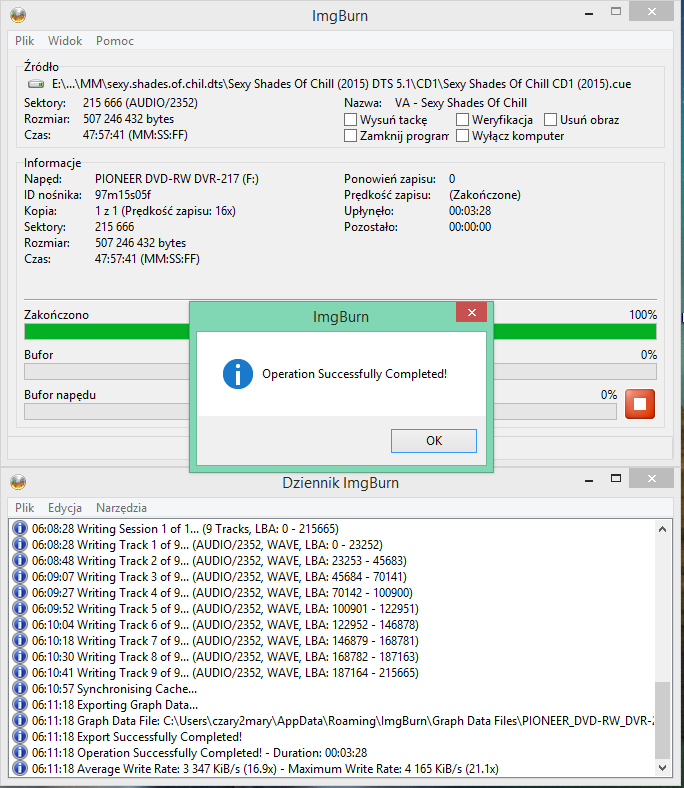Tick the Usuń obraz checkbox

(x=550, y=120)
